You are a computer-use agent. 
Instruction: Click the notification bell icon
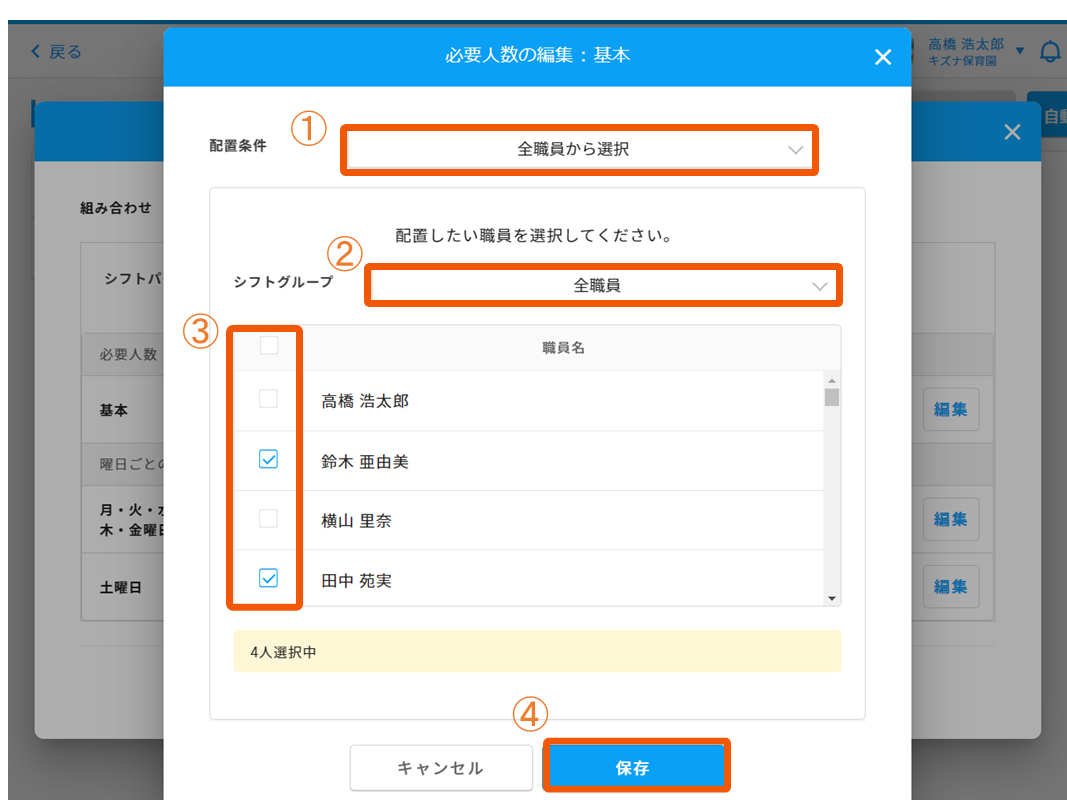1050,52
